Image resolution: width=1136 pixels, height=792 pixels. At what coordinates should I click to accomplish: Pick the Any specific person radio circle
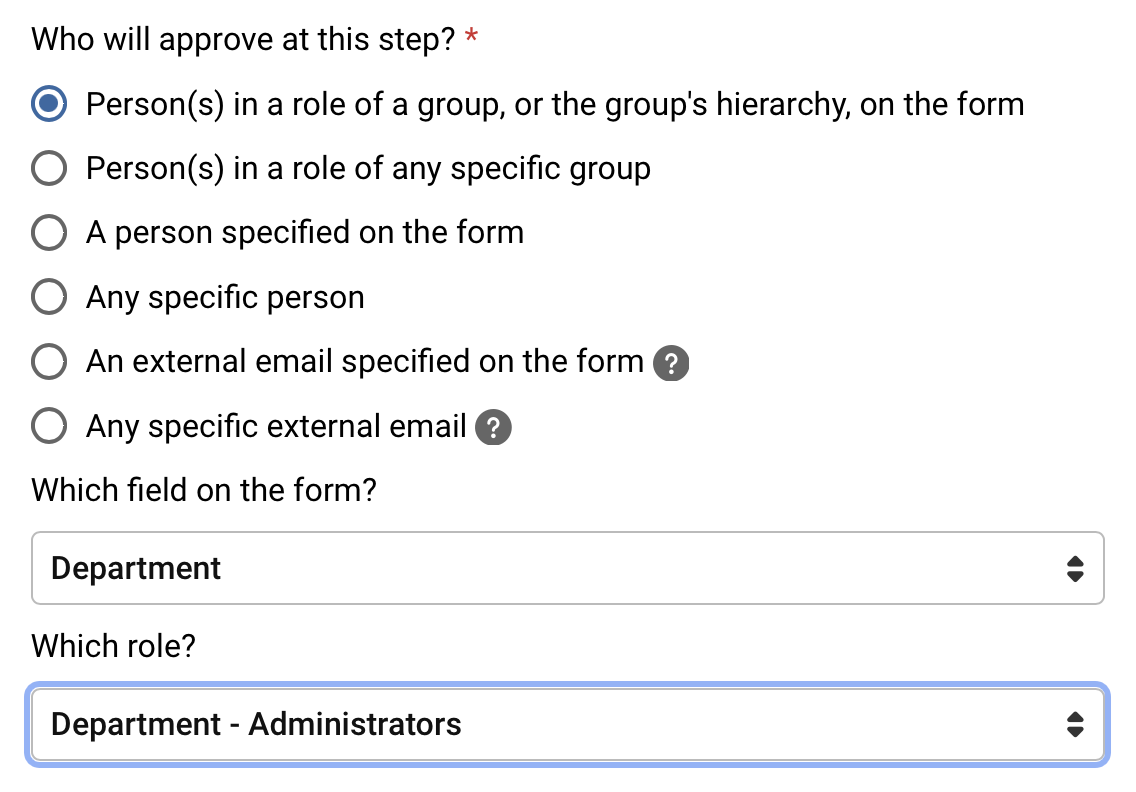50,298
